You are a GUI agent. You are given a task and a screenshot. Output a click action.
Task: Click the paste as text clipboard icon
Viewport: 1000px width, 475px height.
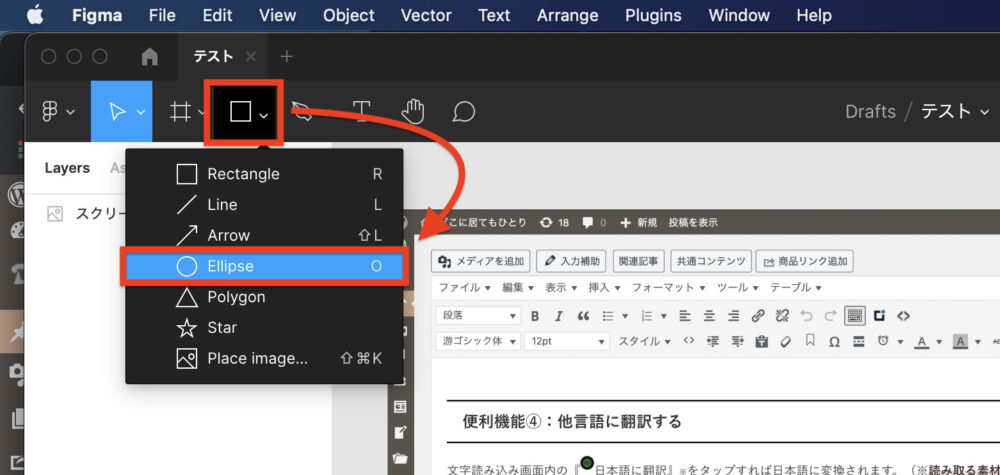[x=761, y=342]
